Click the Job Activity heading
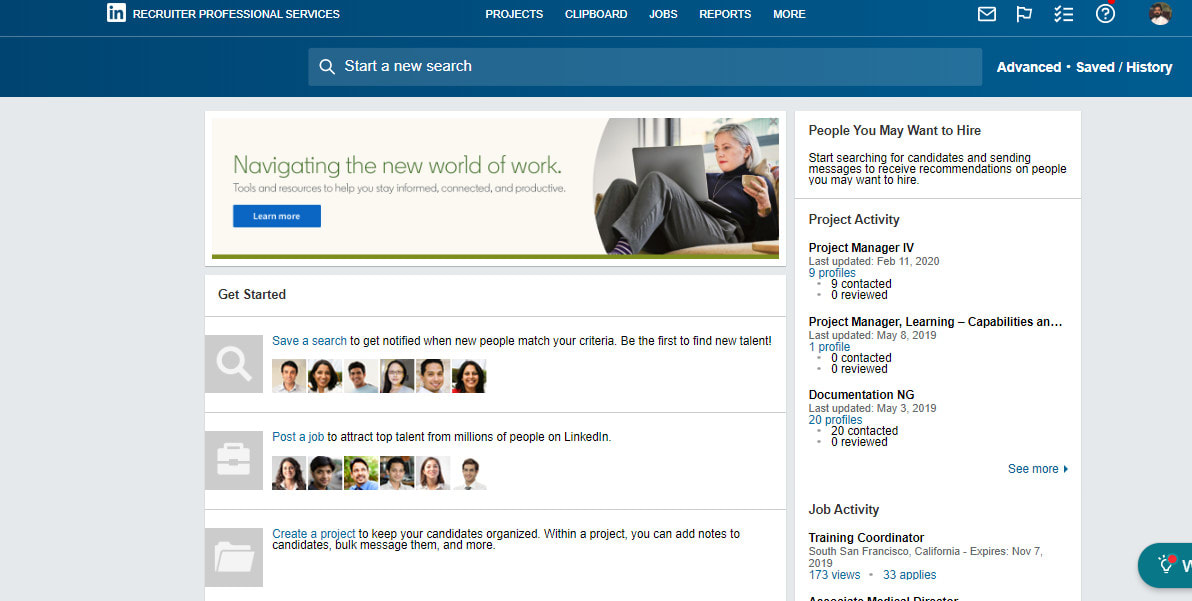The image size is (1192, 601). coord(844,510)
